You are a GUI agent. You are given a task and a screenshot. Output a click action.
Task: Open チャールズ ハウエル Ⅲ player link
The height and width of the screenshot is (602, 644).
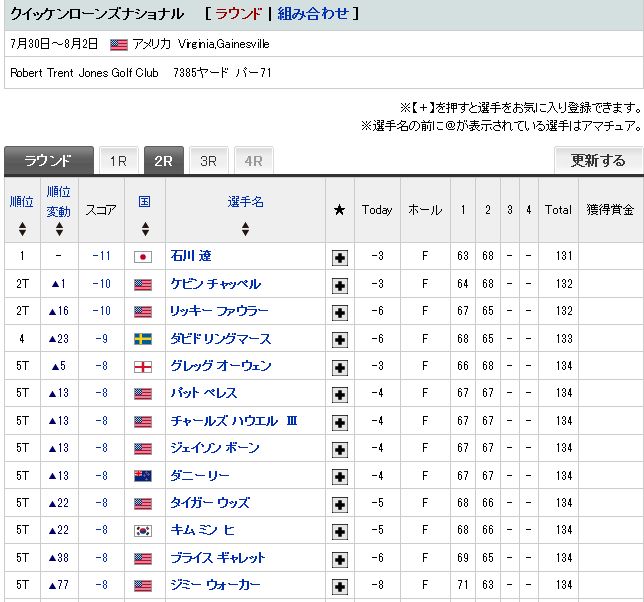(x=234, y=421)
